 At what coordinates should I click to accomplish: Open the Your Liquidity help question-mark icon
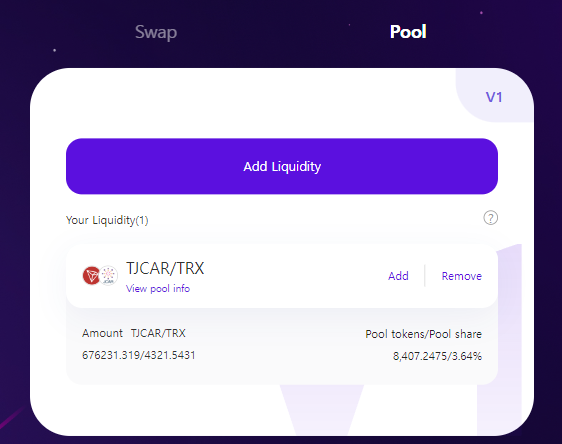(490, 218)
